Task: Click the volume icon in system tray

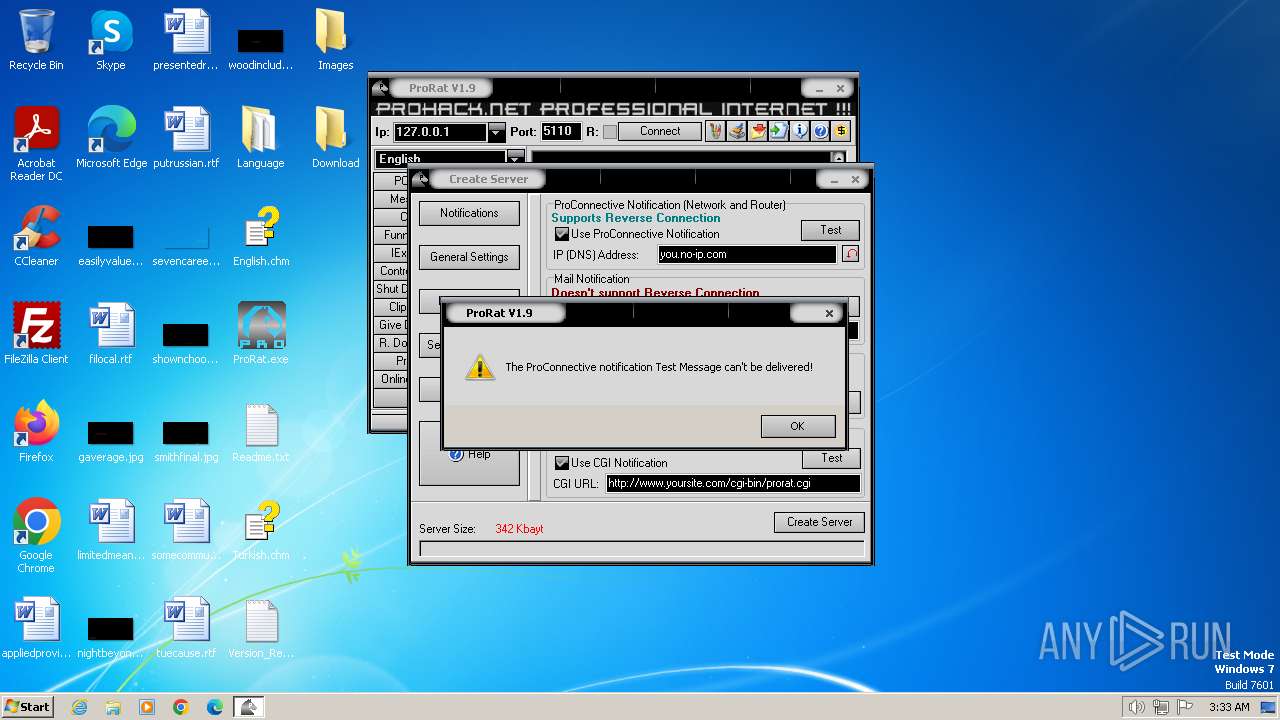Action: click(1136, 707)
